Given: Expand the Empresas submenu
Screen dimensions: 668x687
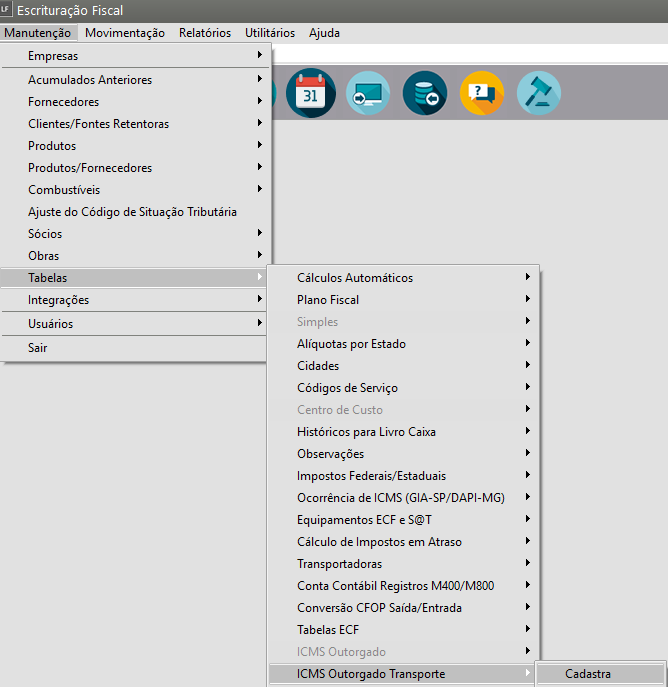Looking at the screenshot, I should click(x=53, y=56).
